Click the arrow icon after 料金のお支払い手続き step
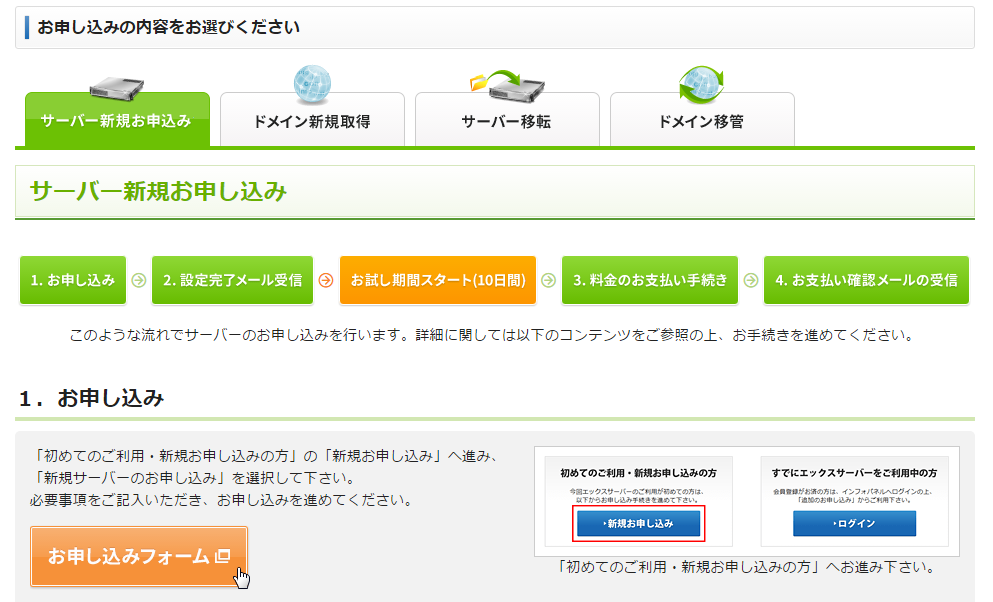 (x=750, y=280)
